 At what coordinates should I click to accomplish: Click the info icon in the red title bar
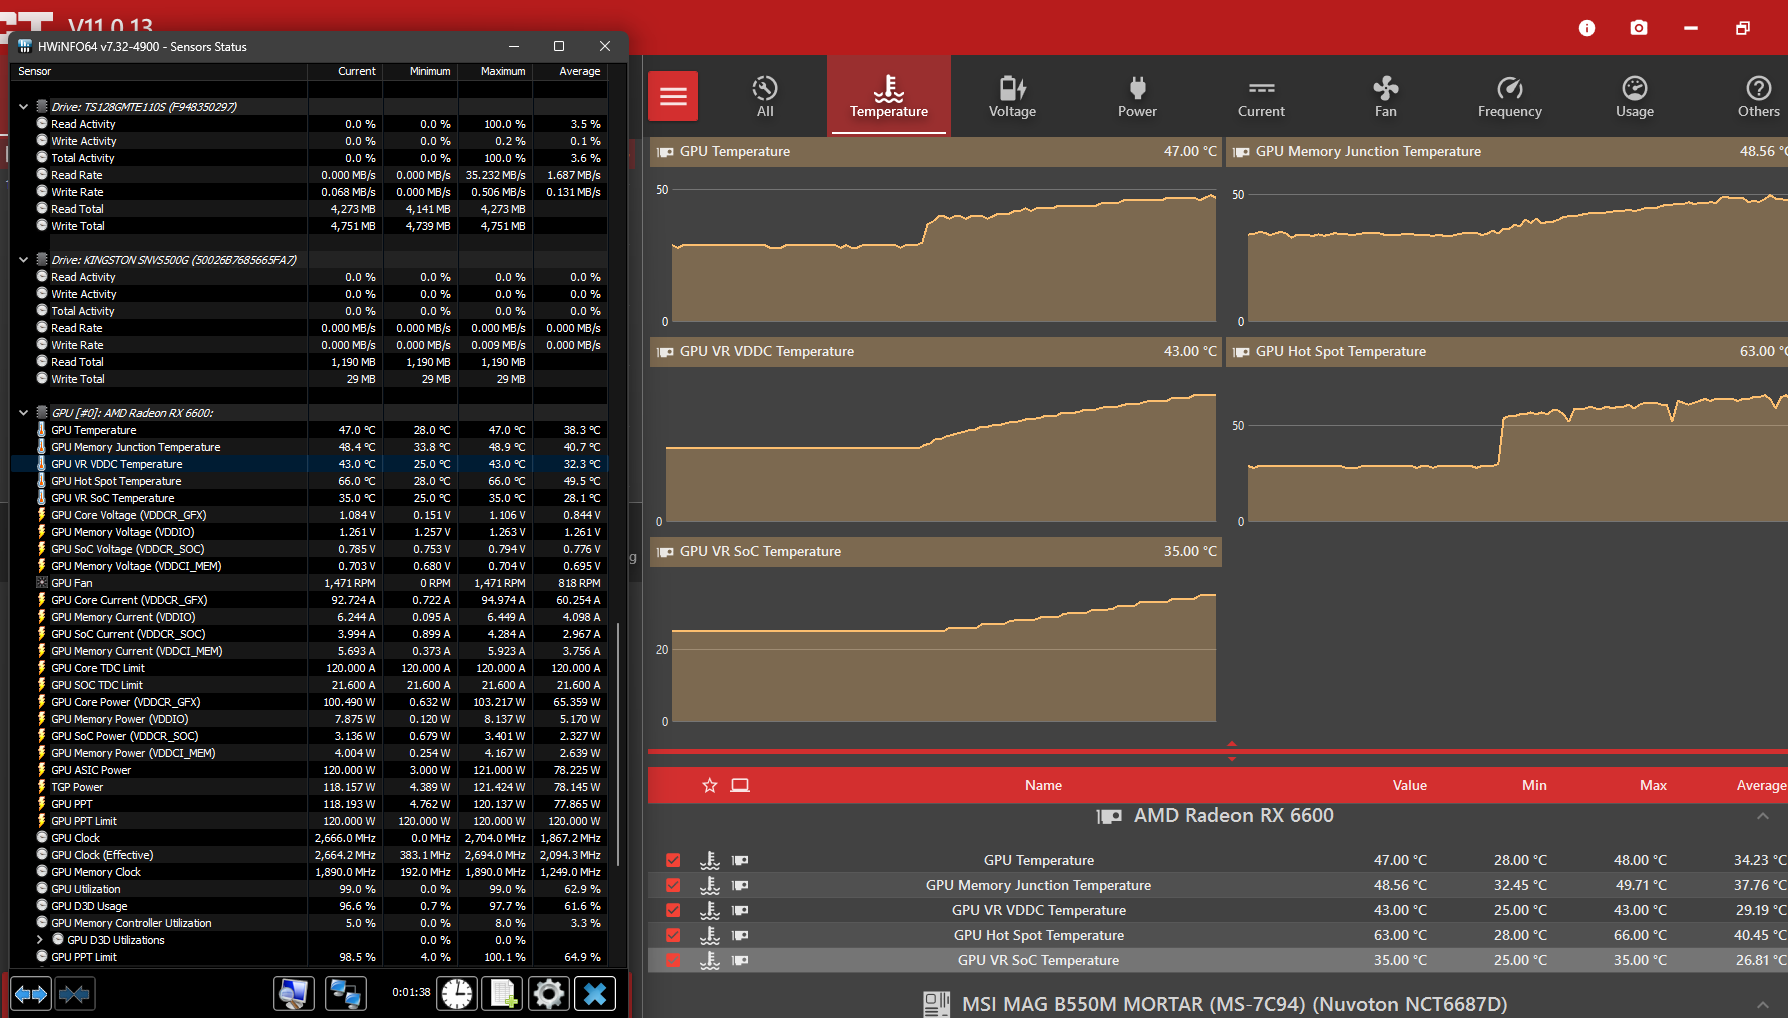1587,28
